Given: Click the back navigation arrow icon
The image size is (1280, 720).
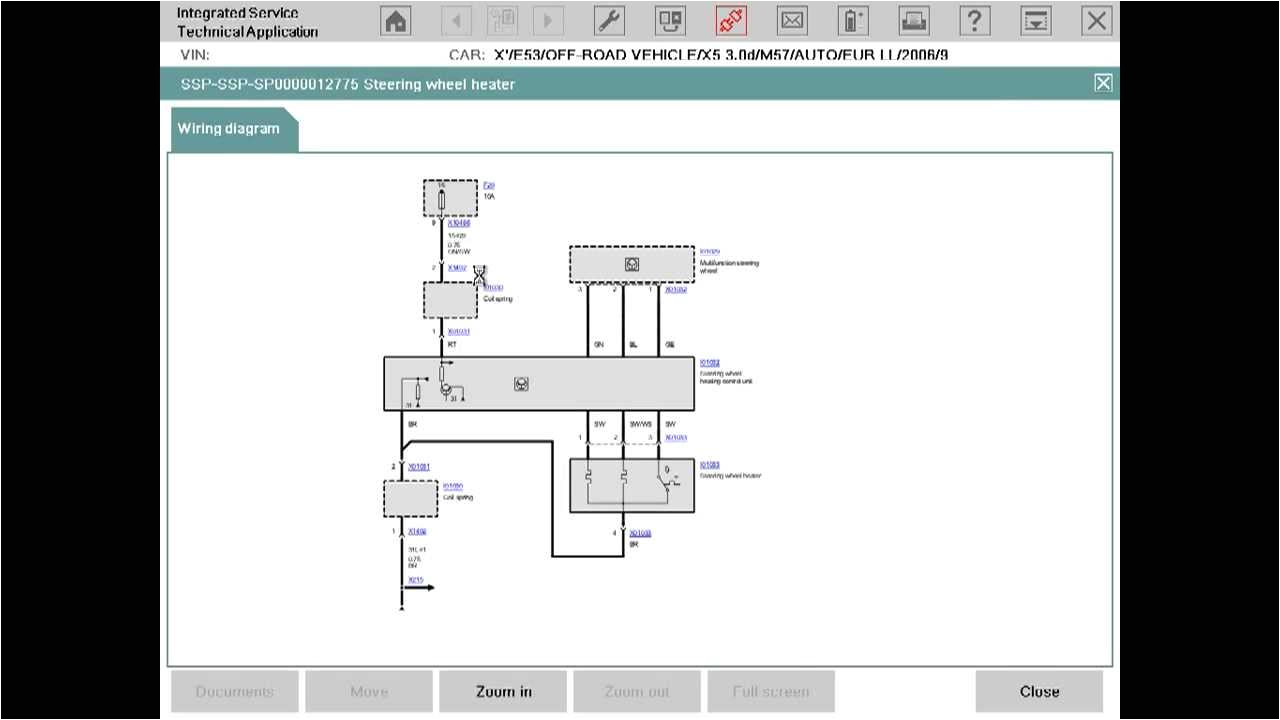Looking at the screenshot, I should point(456,20).
